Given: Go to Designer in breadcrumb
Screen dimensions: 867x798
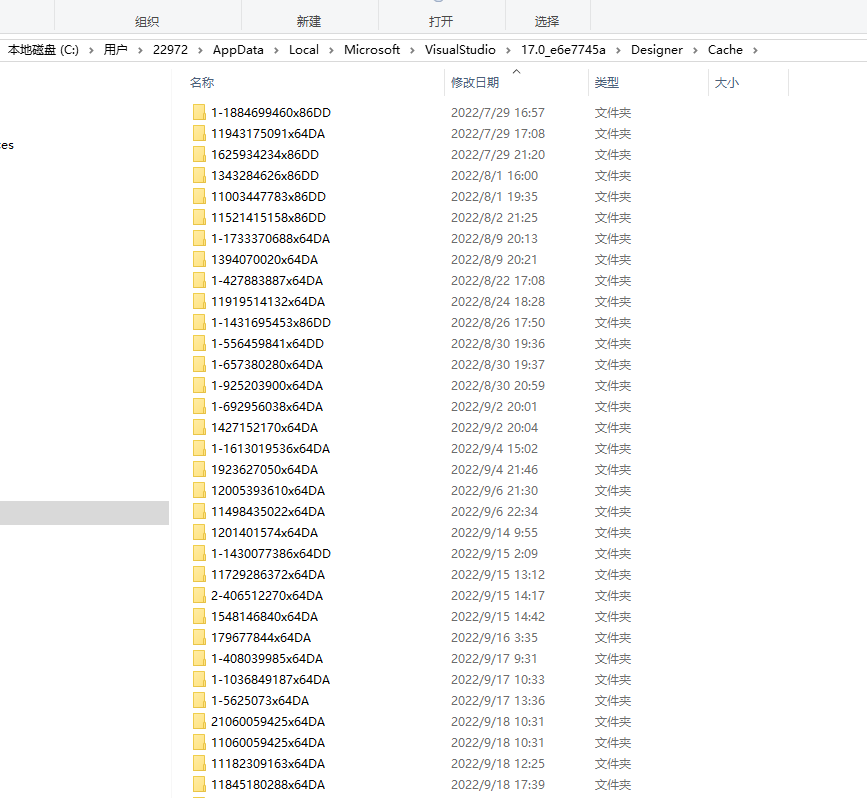Looking at the screenshot, I should [657, 50].
